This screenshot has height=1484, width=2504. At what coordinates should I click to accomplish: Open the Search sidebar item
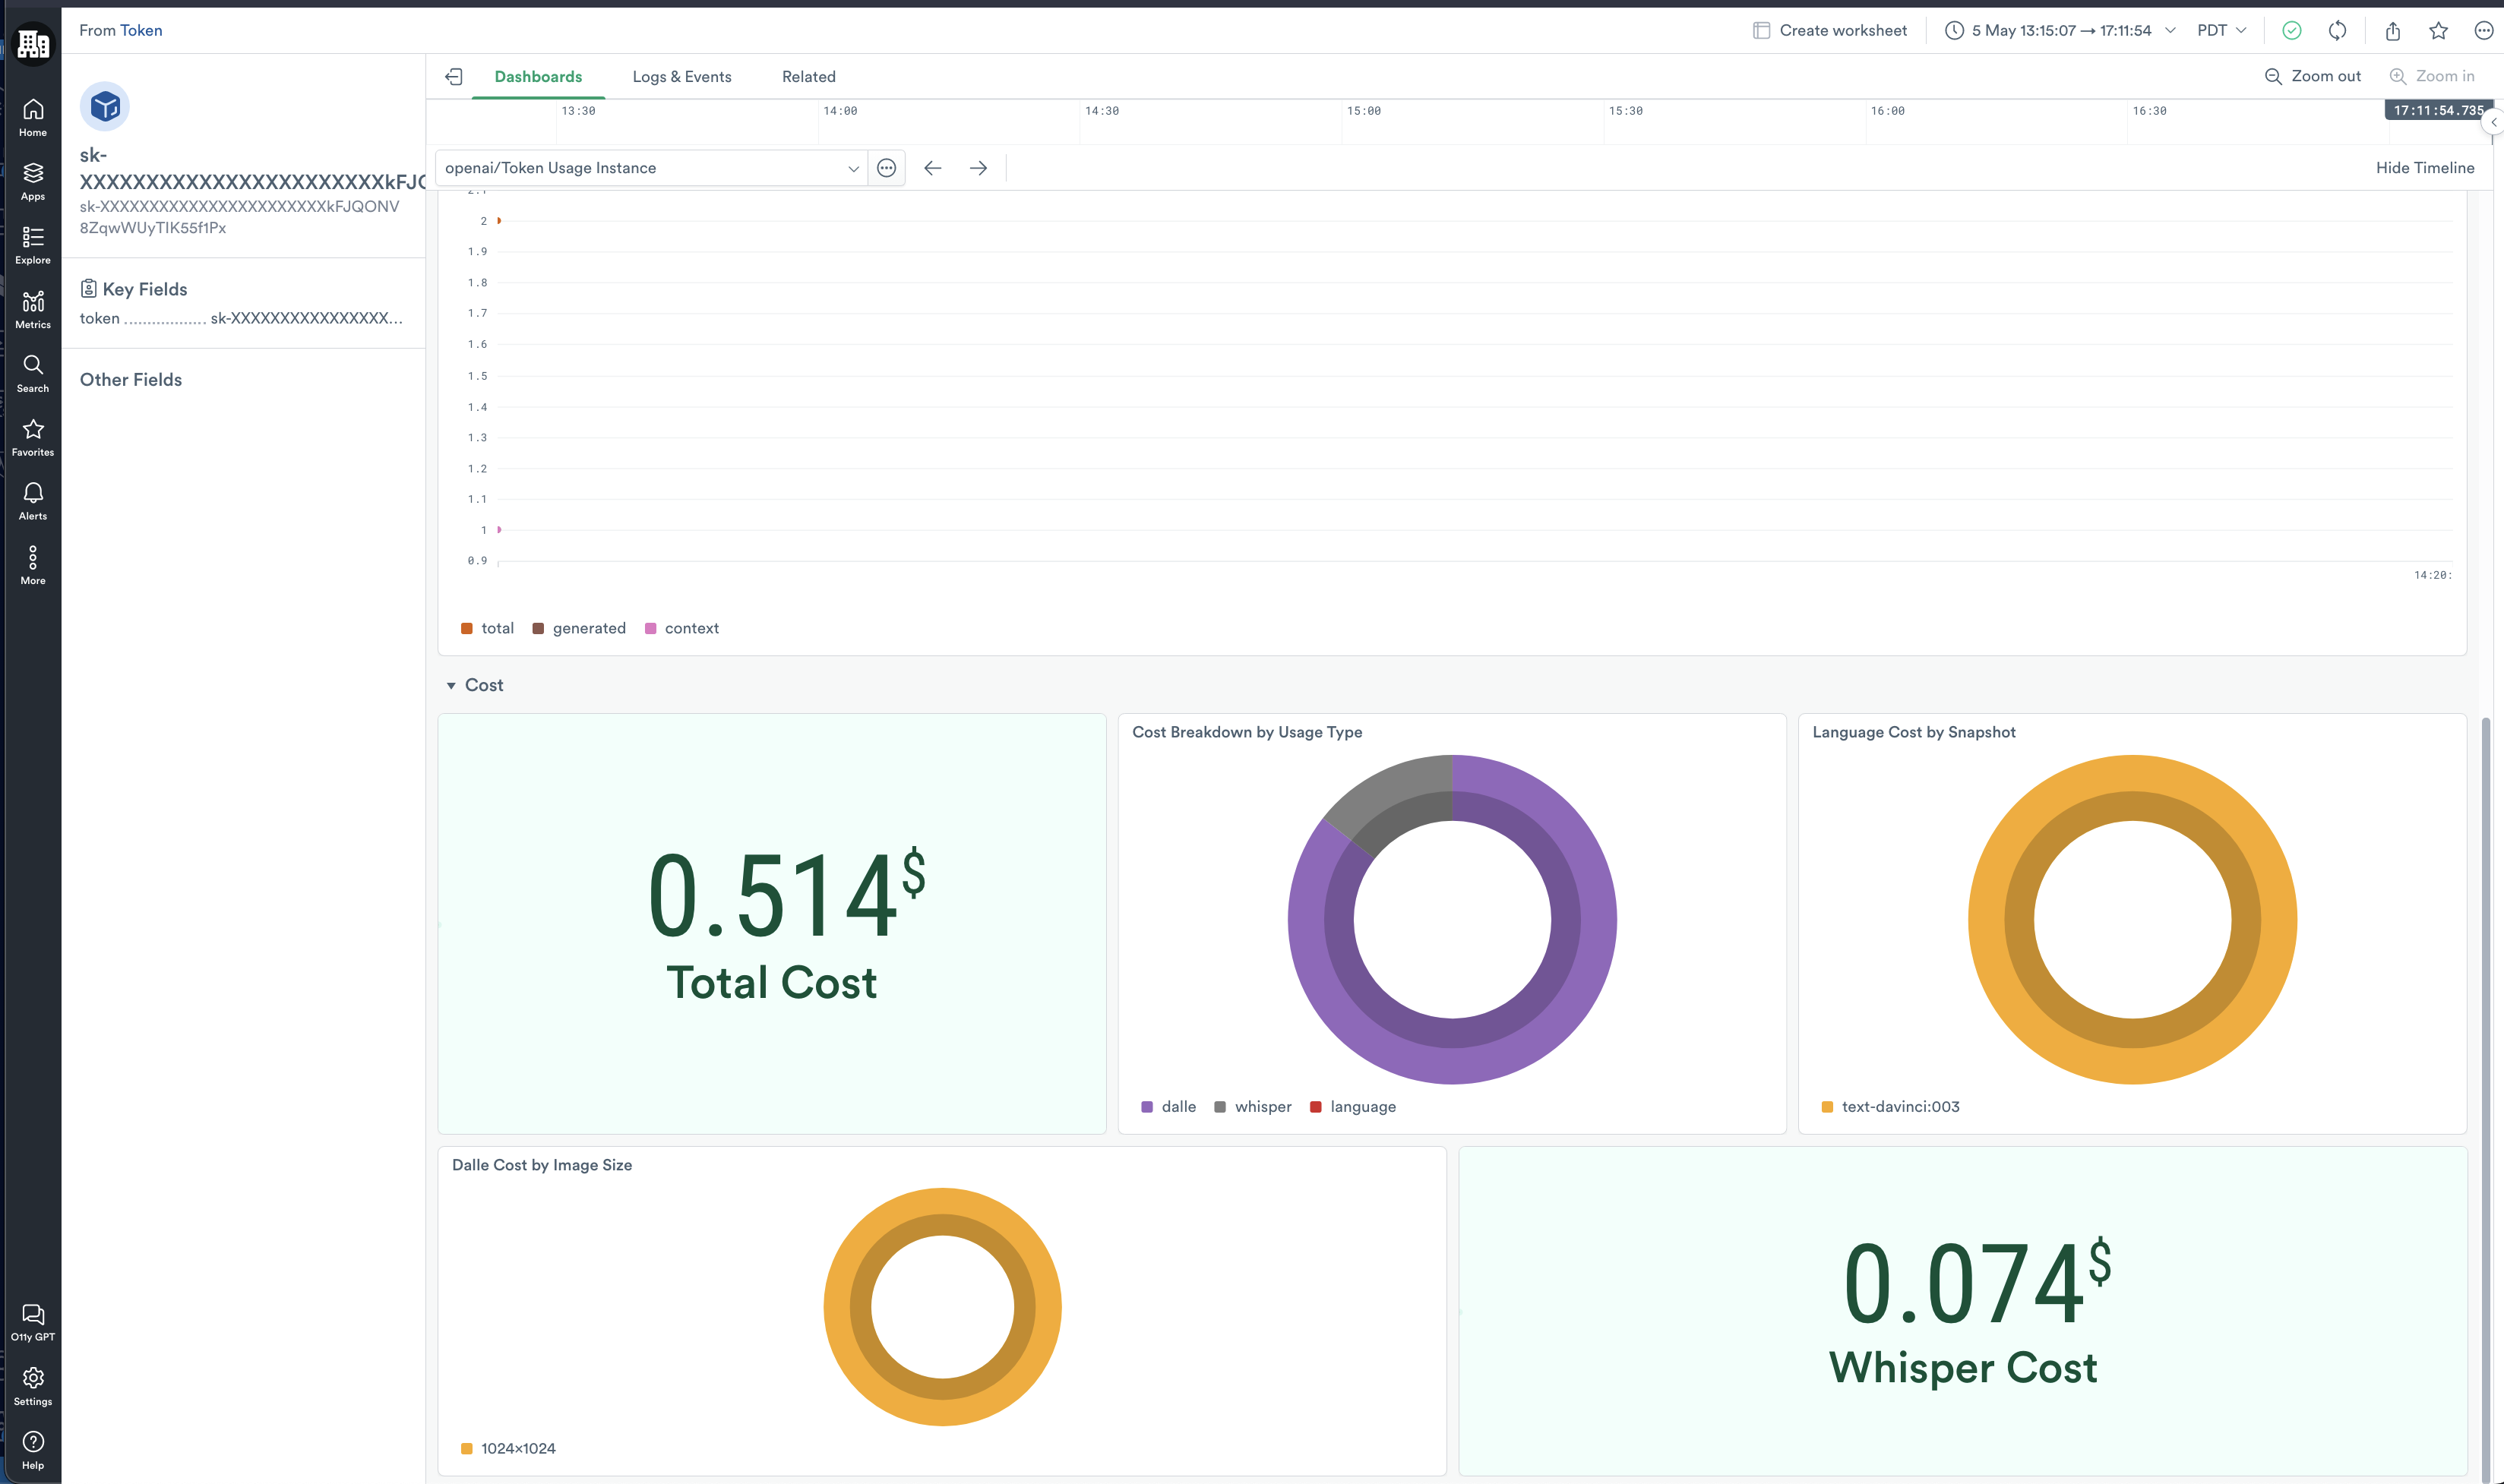tap(33, 374)
